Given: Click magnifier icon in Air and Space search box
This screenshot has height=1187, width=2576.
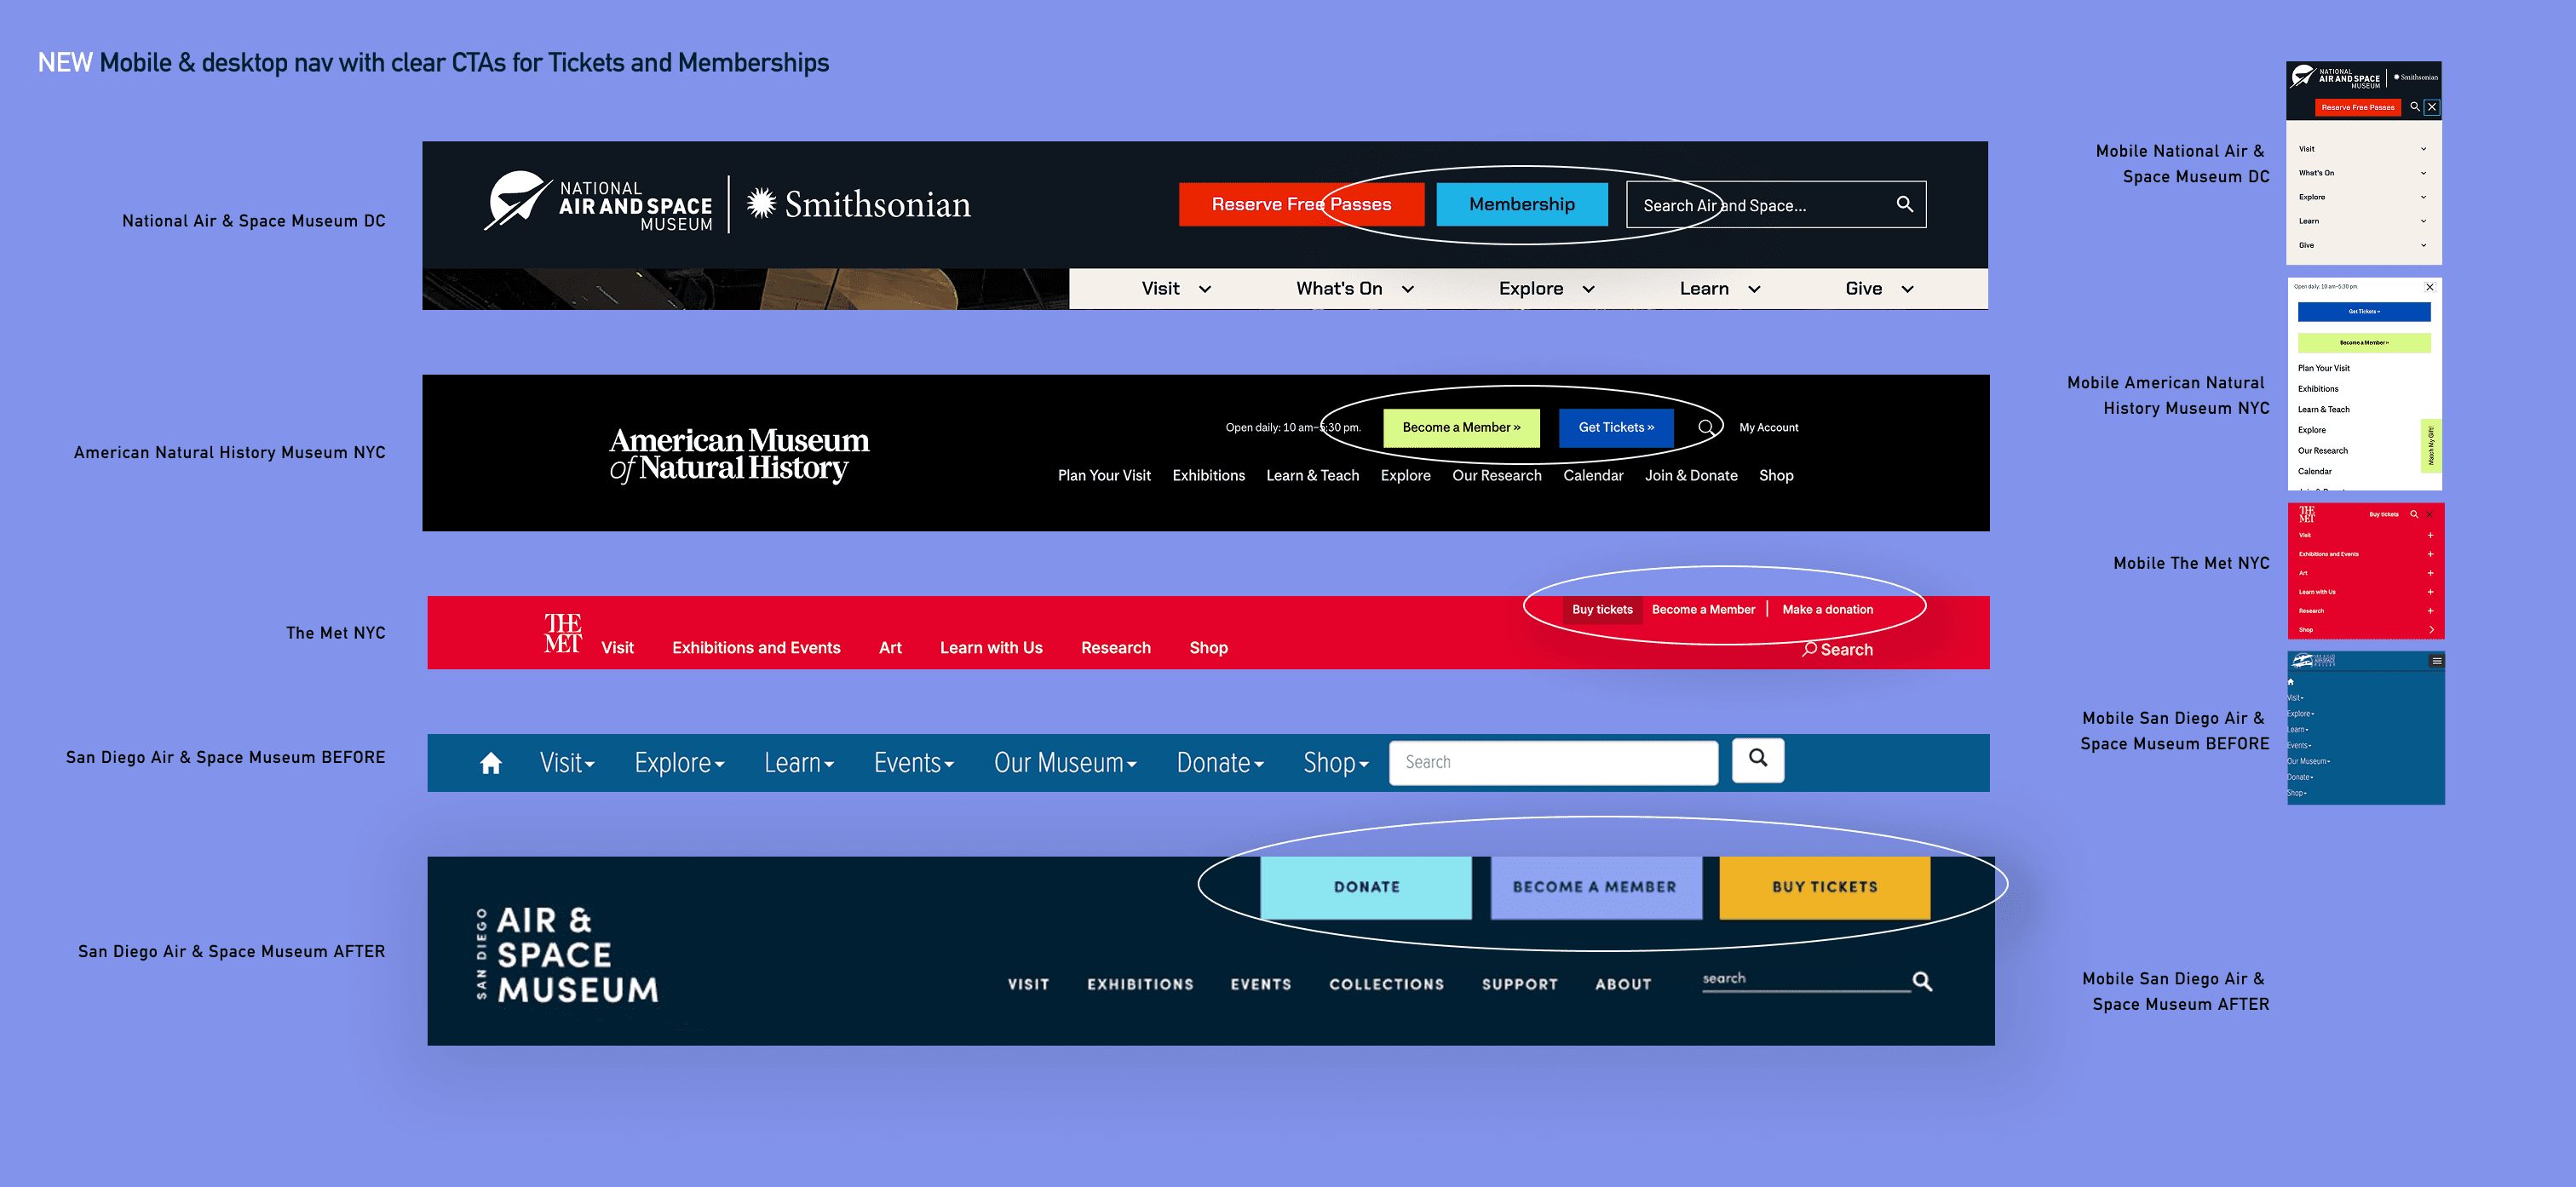Looking at the screenshot, I should pyautogui.click(x=1904, y=204).
